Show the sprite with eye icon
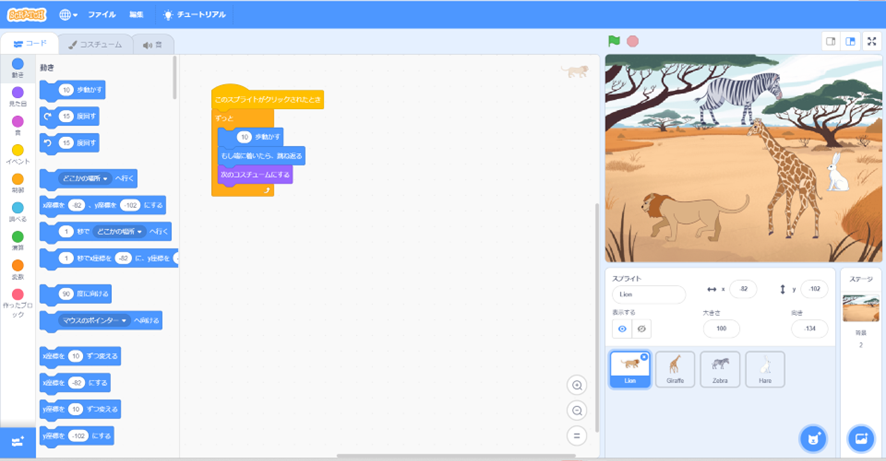The height and width of the screenshot is (461, 886). pos(621,328)
